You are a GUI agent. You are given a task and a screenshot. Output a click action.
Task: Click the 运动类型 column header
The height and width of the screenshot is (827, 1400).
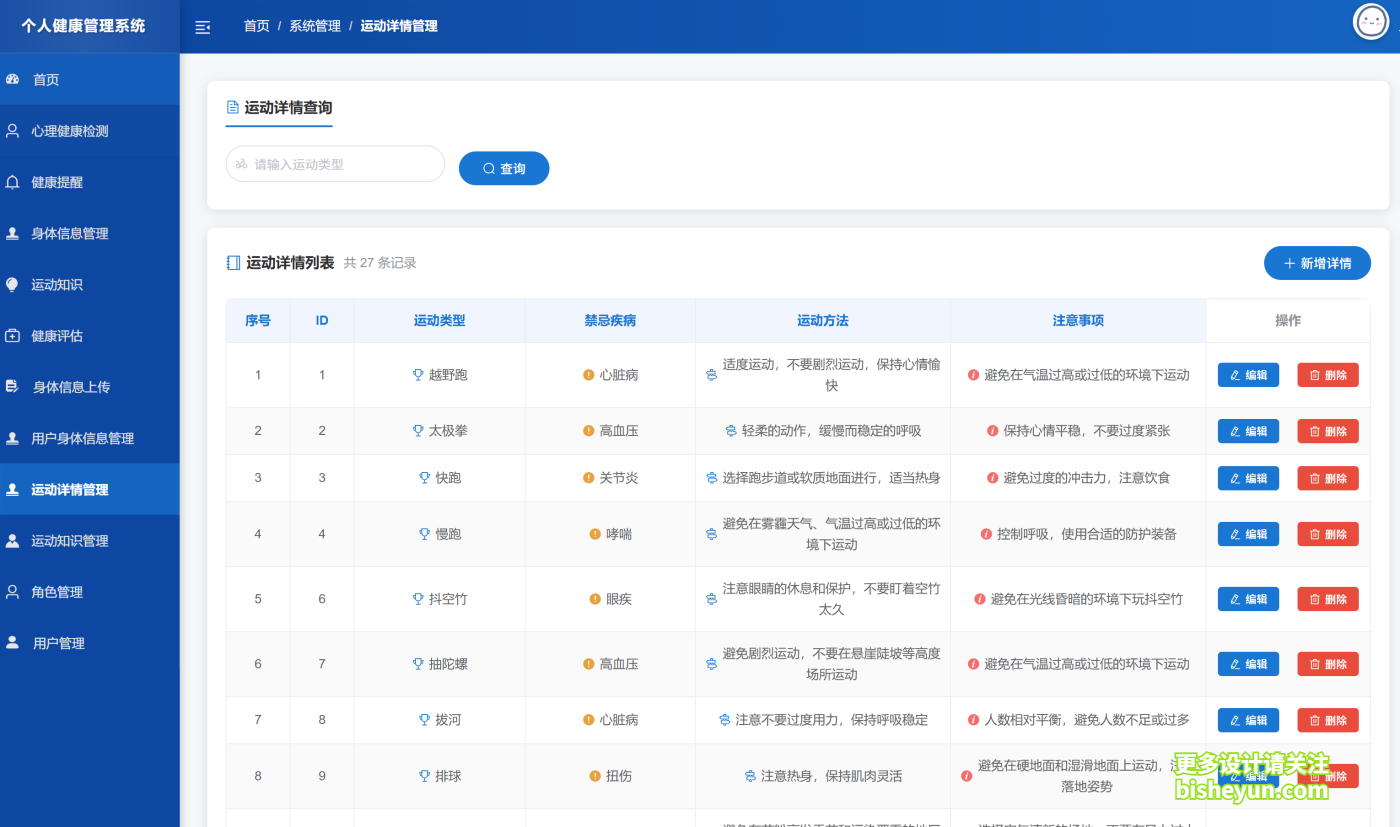[440, 321]
